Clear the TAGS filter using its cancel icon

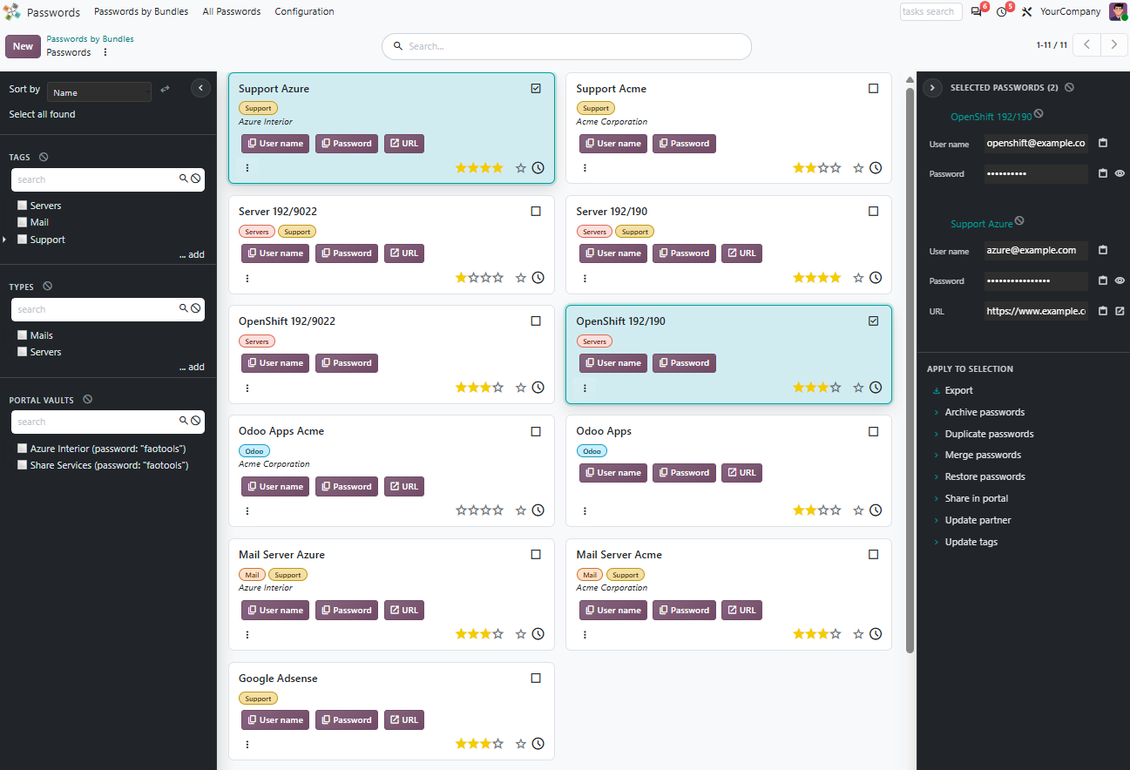(x=44, y=156)
